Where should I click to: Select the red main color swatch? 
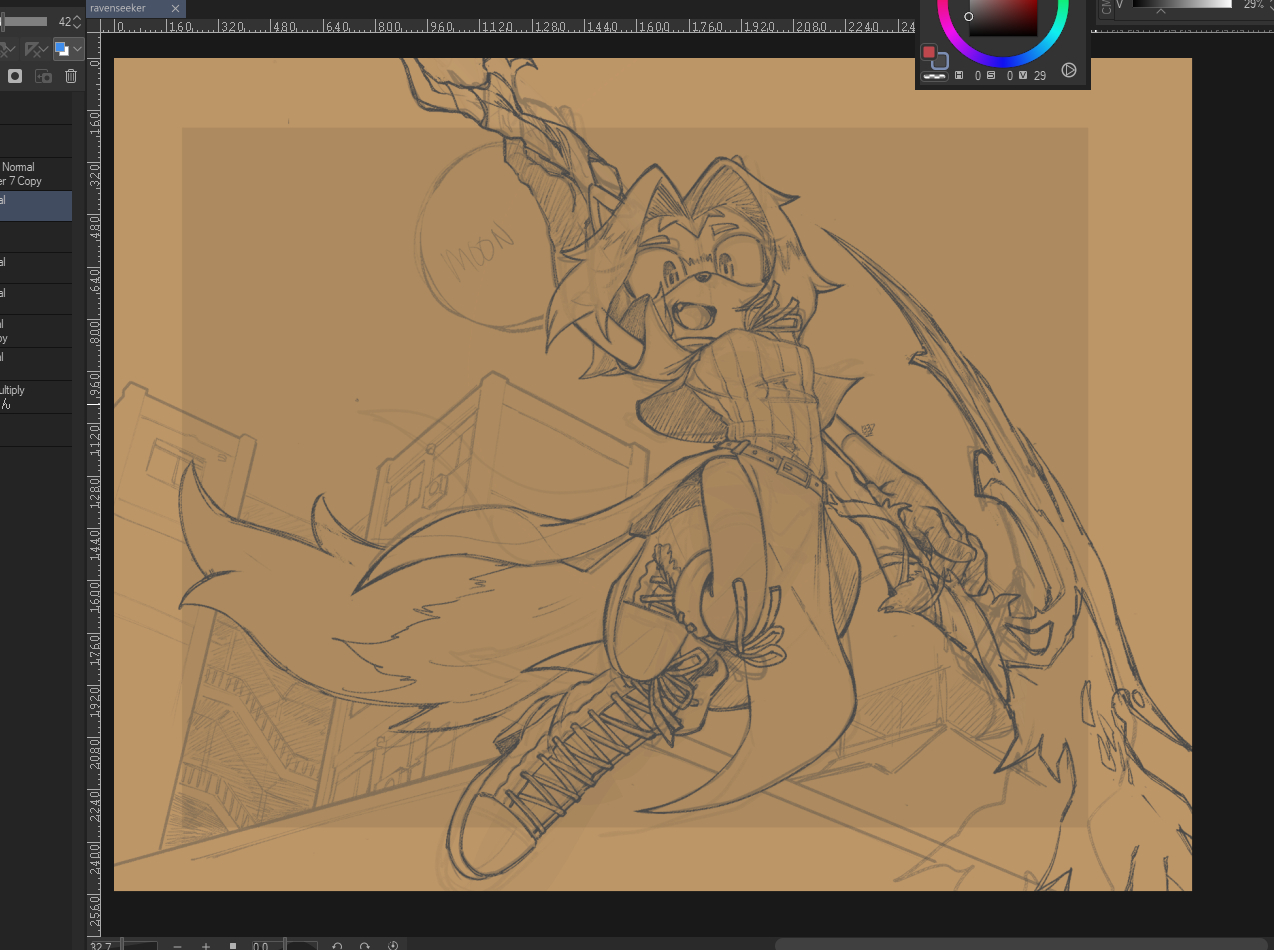coord(929,52)
